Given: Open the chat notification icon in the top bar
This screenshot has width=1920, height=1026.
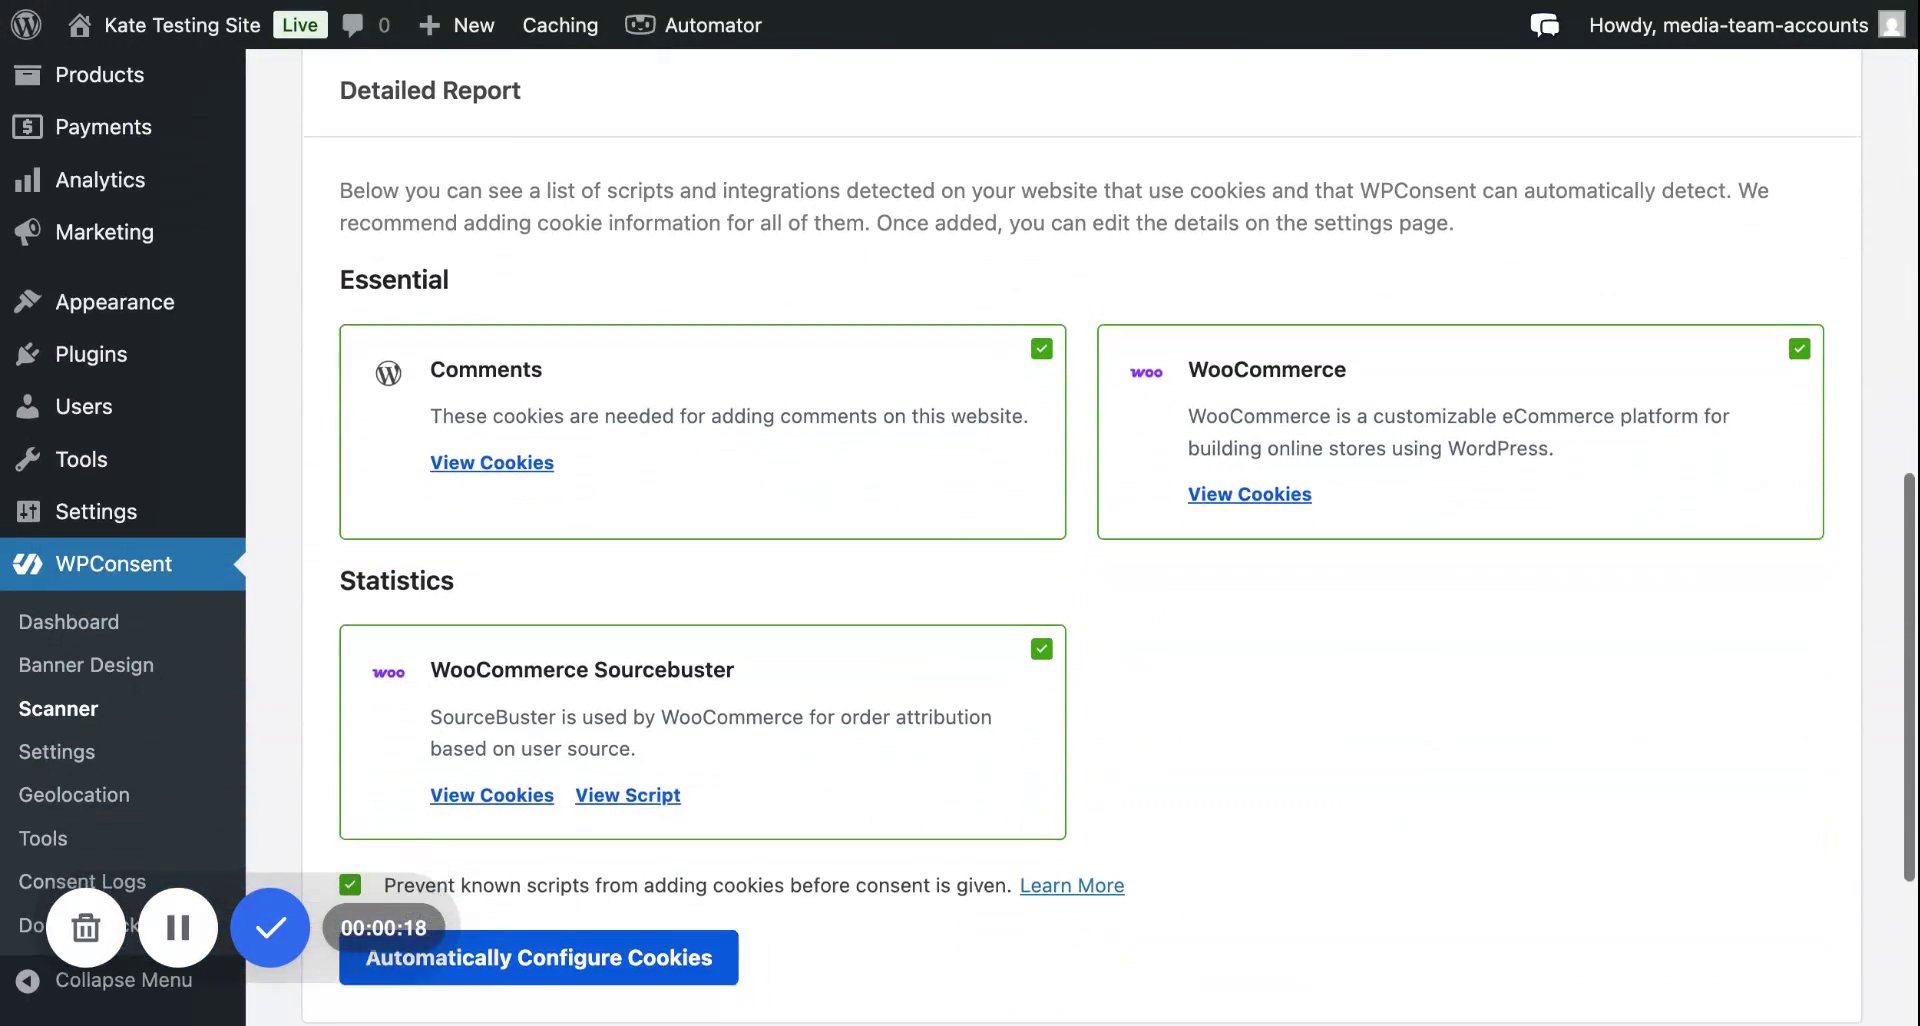Looking at the screenshot, I should (1544, 25).
